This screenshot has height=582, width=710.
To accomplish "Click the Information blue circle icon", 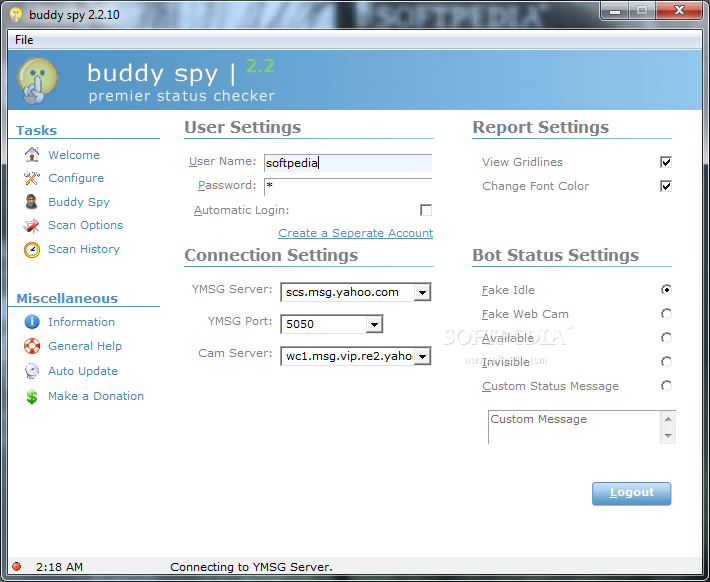I will click(32, 322).
